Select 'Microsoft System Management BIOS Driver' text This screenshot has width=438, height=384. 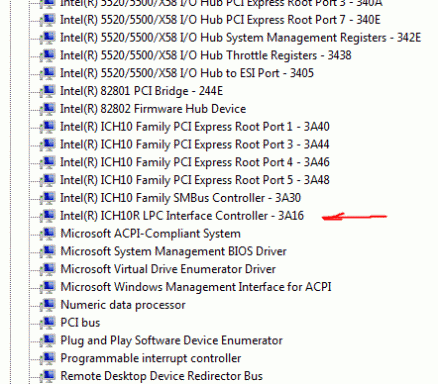tap(173, 252)
